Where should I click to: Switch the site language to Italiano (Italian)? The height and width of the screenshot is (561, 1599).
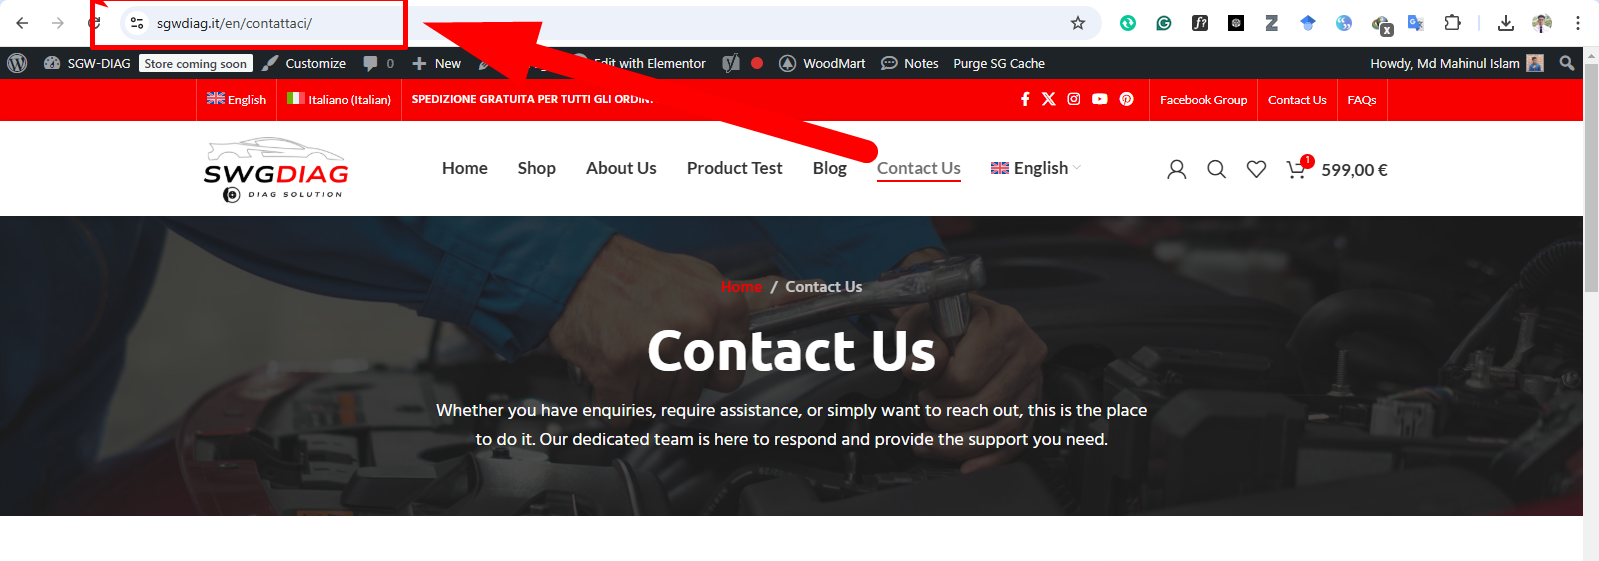pyautogui.click(x=339, y=99)
